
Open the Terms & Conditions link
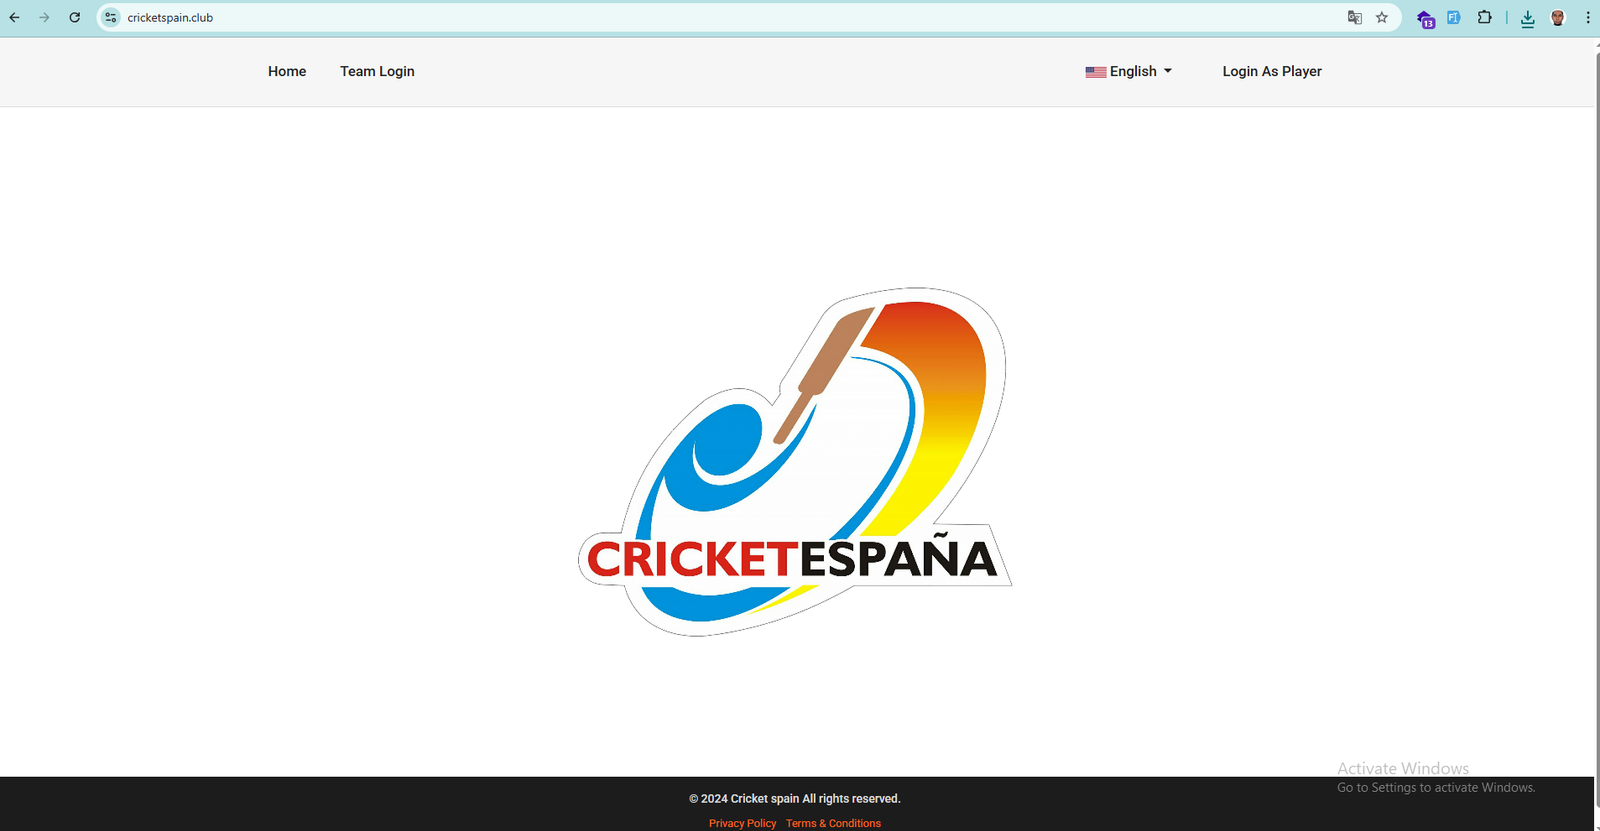coord(833,823)
